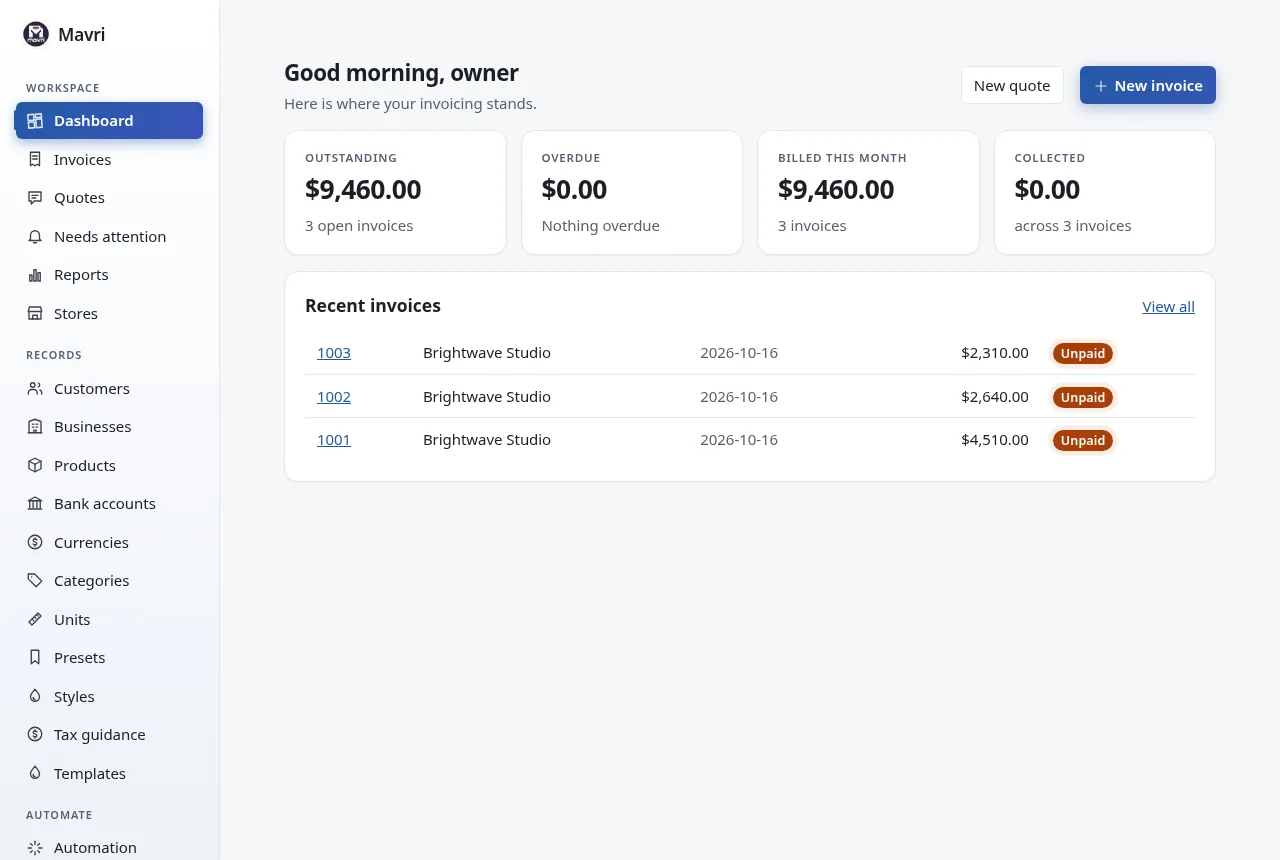This screenshot has width=1280, height=860.
Task: Click the Needs attention bell icon
Action: (x=35, y=237)
